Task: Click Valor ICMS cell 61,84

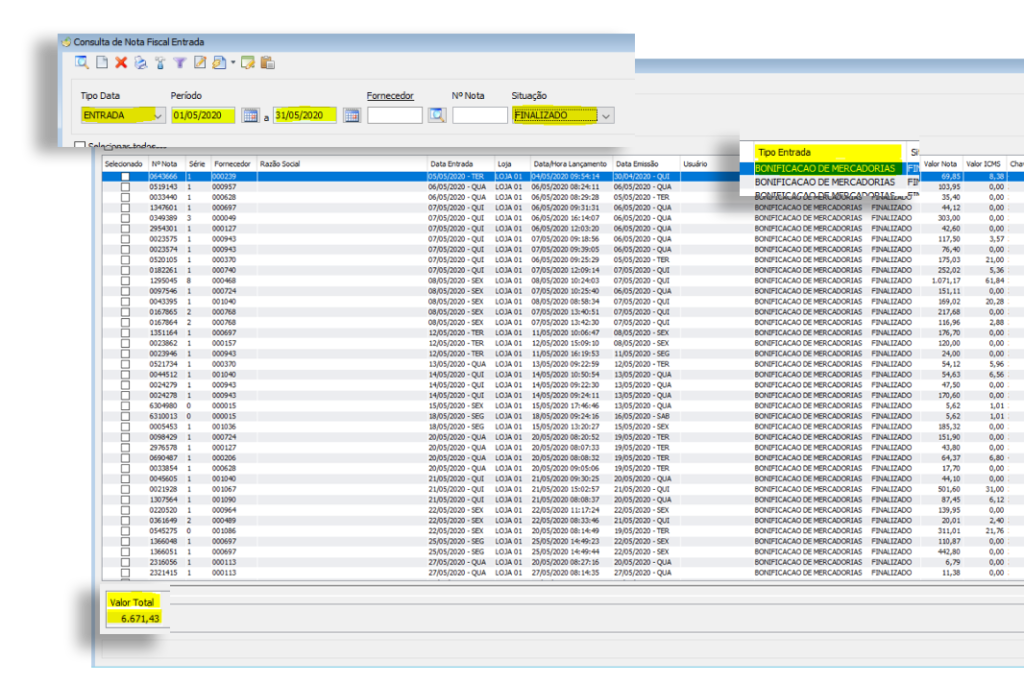Action: [x=995, y=281]
